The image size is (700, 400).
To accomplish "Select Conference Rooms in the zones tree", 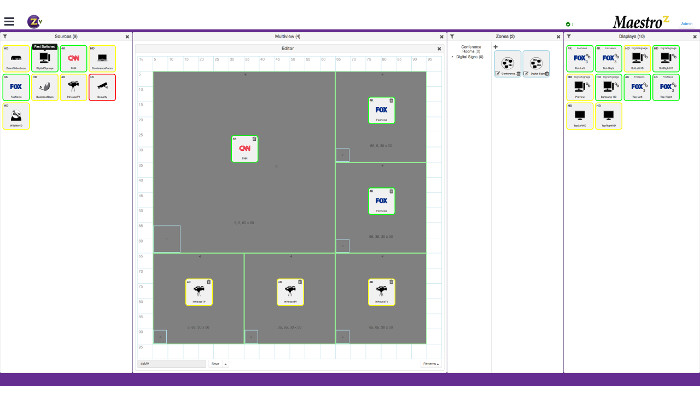I will click(471, 49).
